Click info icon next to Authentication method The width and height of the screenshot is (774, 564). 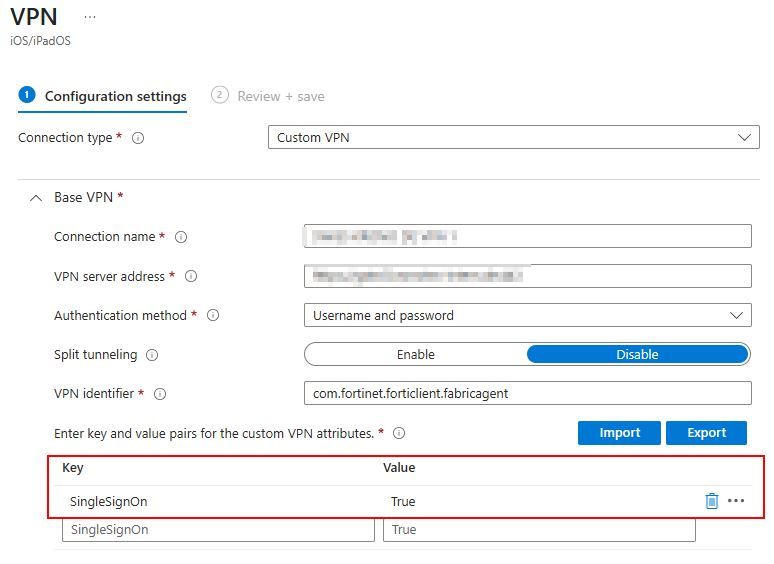pos(213,315)
